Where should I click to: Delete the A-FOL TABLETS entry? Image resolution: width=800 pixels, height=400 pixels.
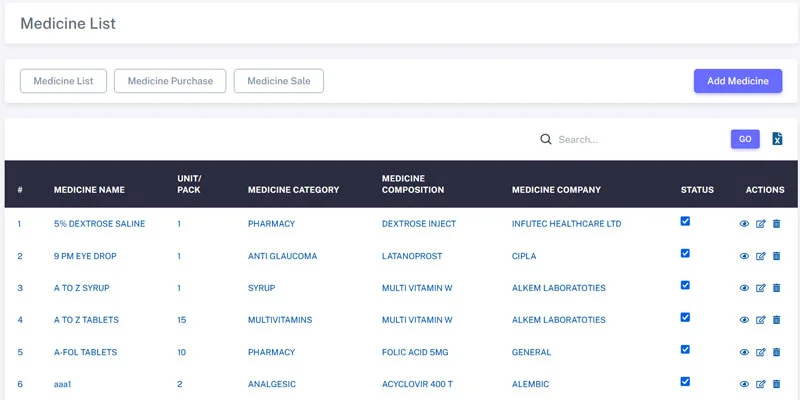point(777,352)
